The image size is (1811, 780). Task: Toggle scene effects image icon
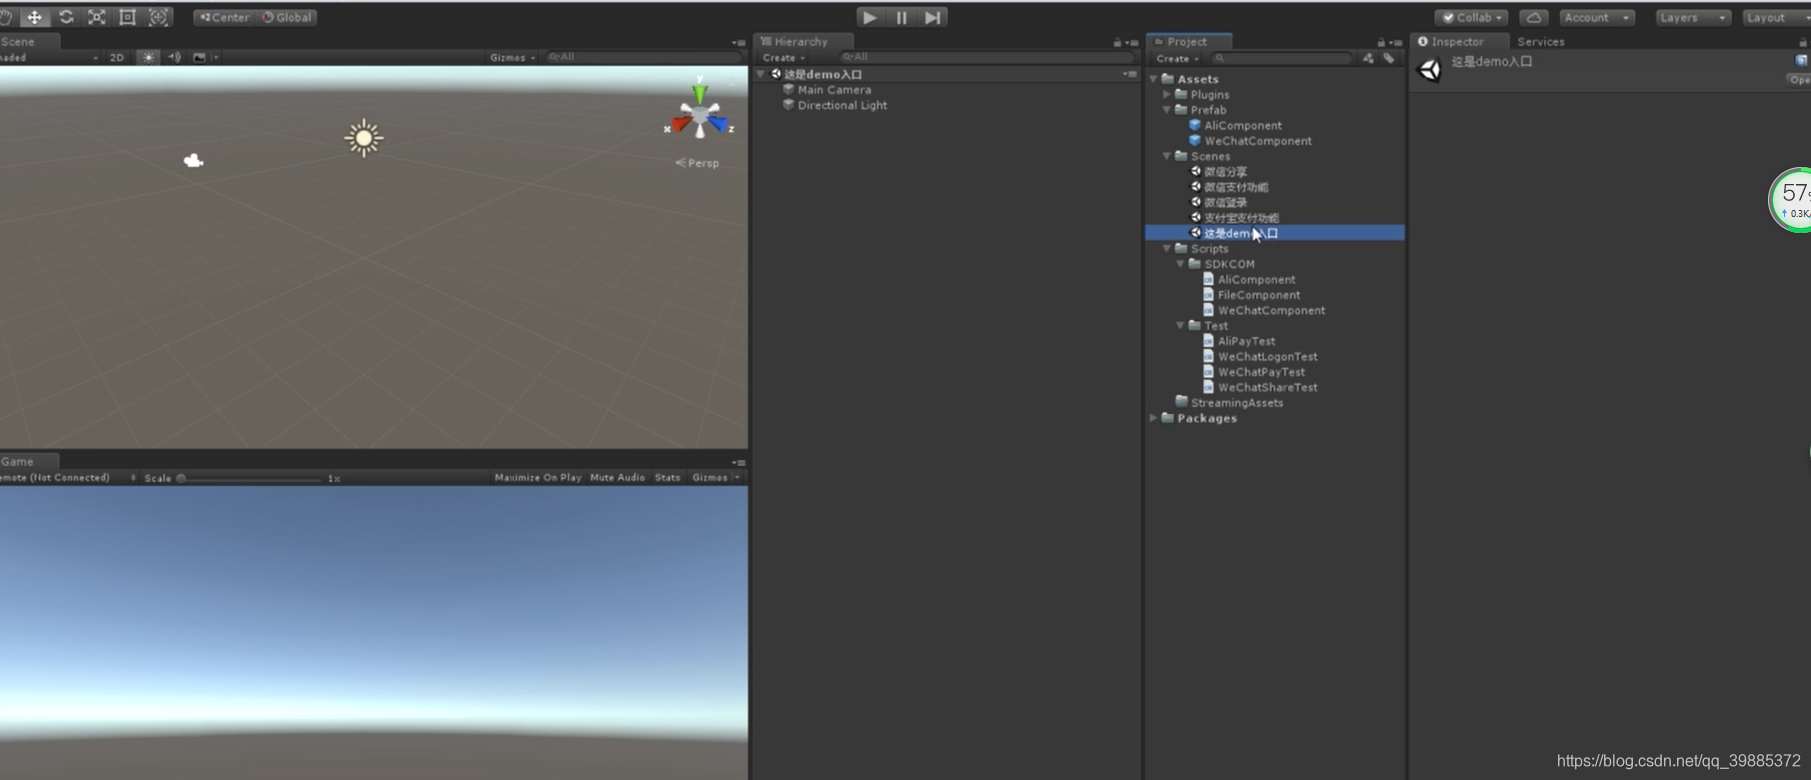tap(199, 57)
